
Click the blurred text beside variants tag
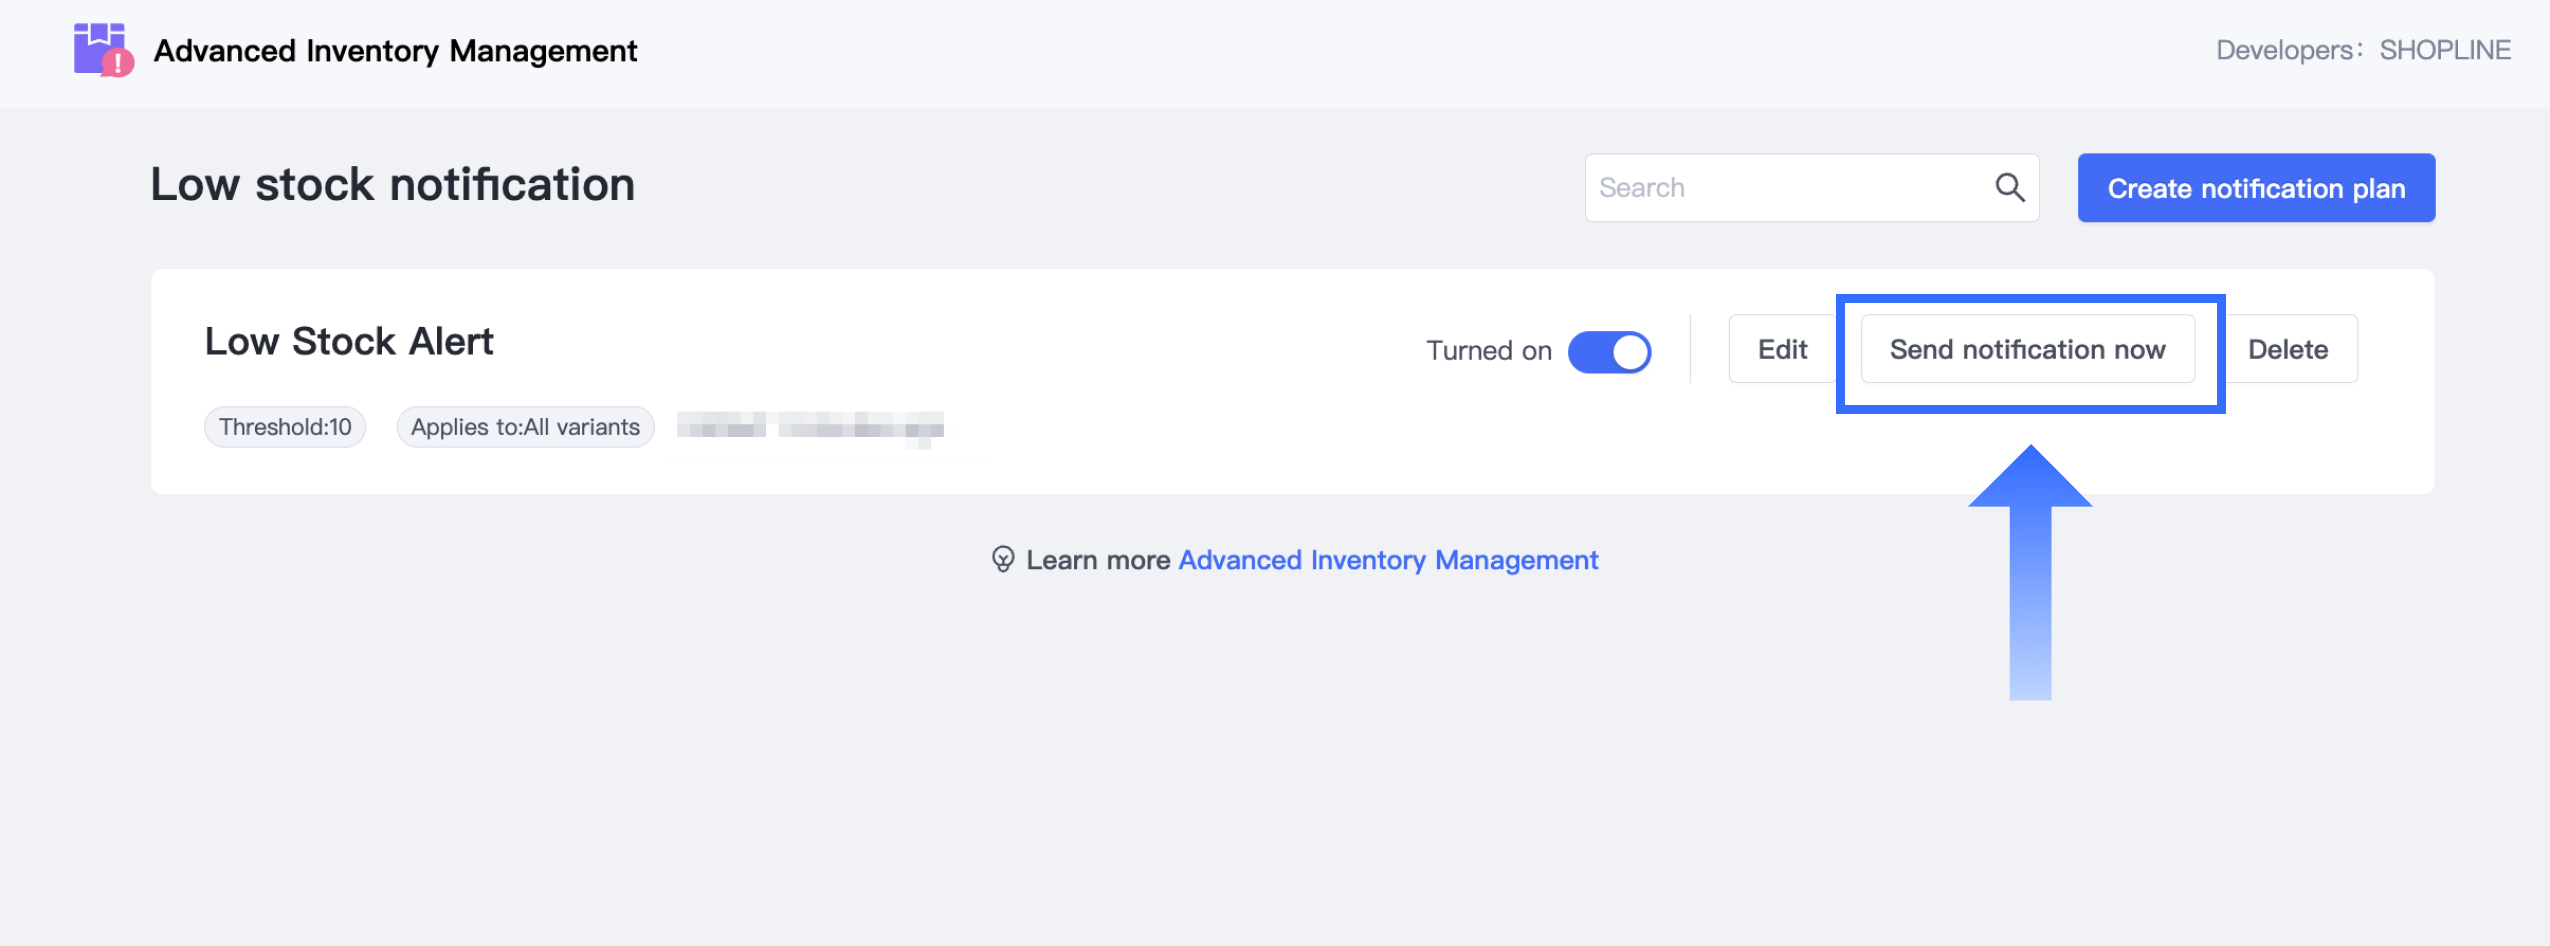tap(810, 427)
